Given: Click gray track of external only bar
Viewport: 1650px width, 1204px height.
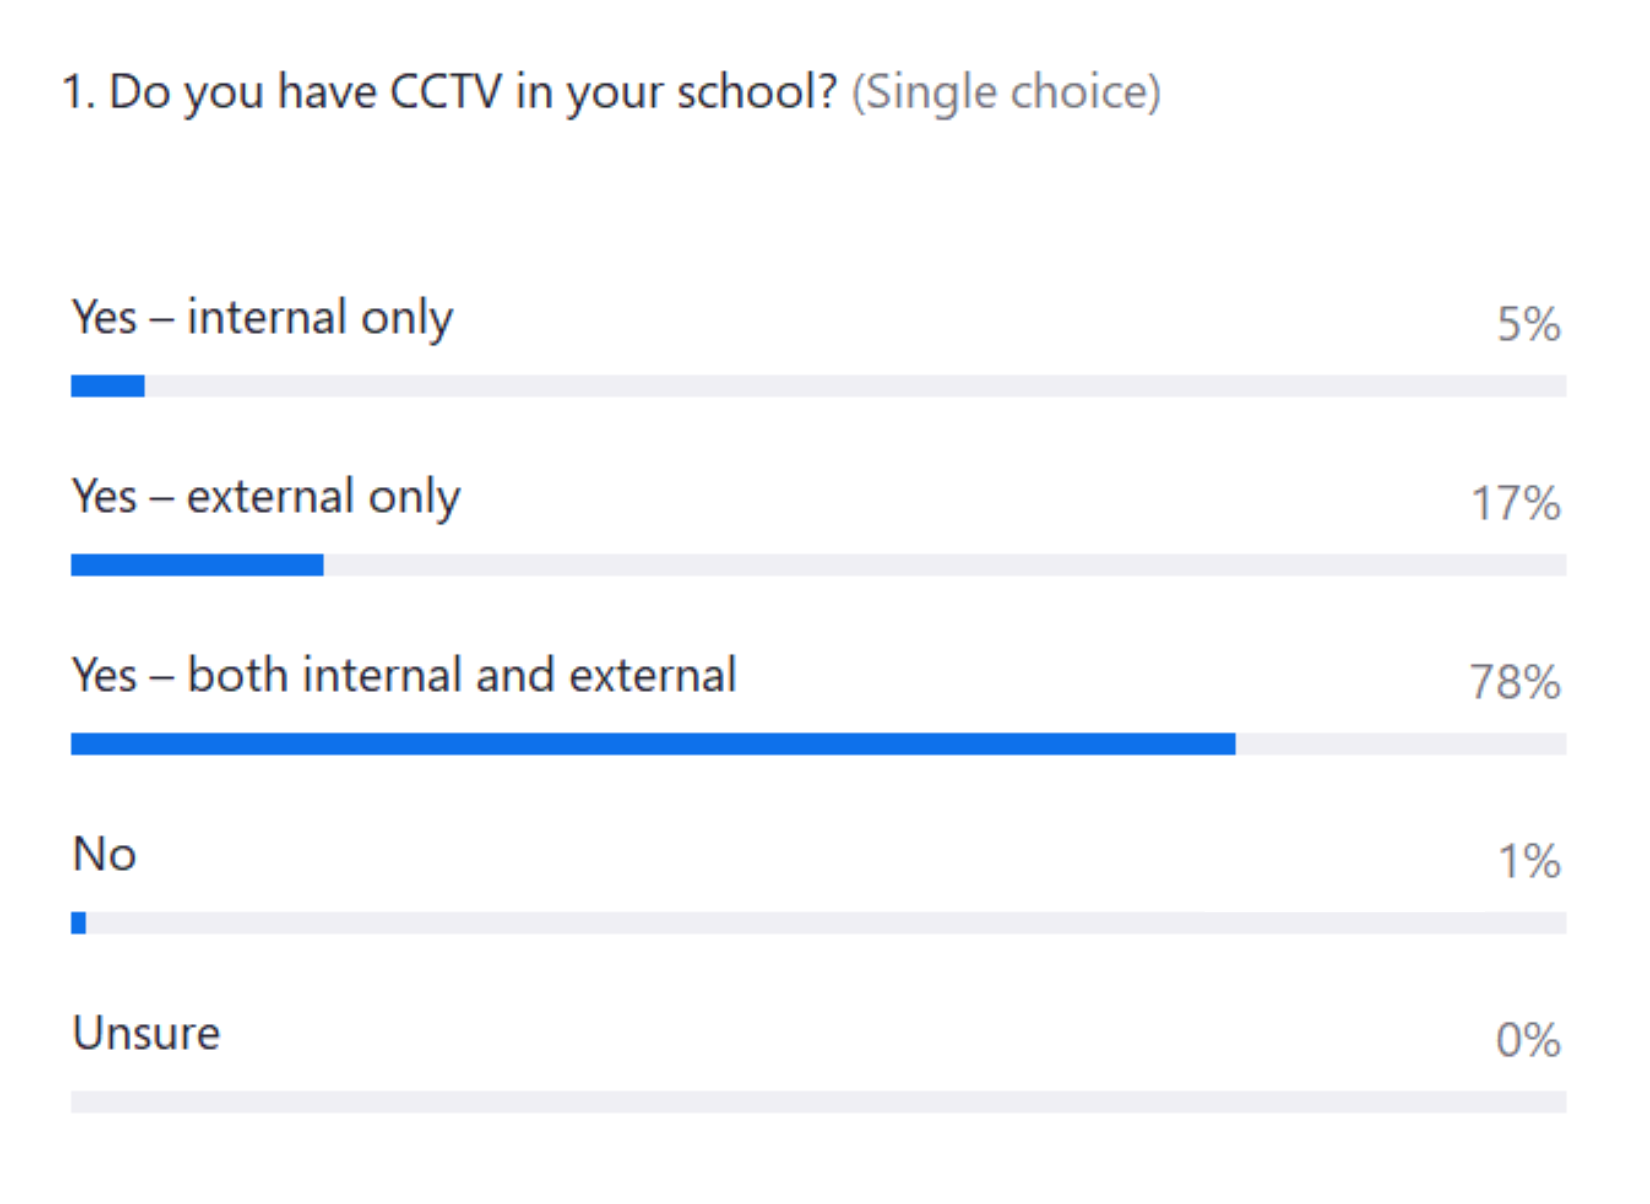Looking at the screenshot, I should (945, 565).
